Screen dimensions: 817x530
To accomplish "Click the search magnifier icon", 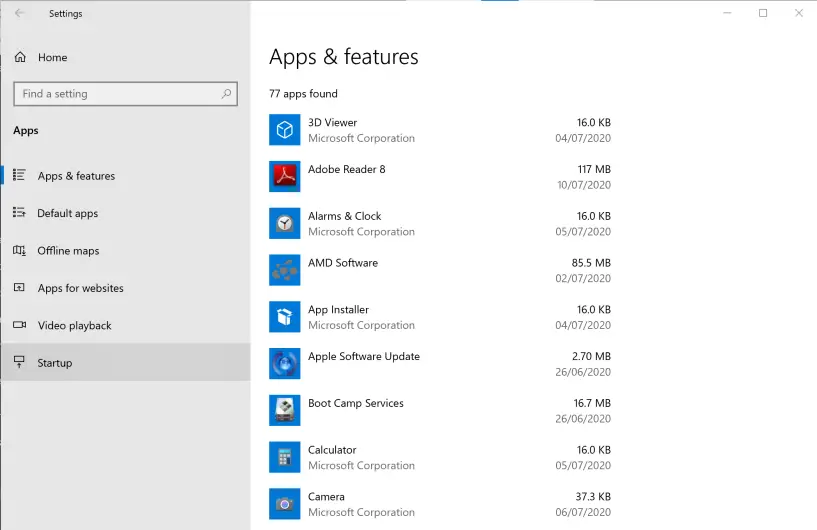I will click(x=226, y=94).
